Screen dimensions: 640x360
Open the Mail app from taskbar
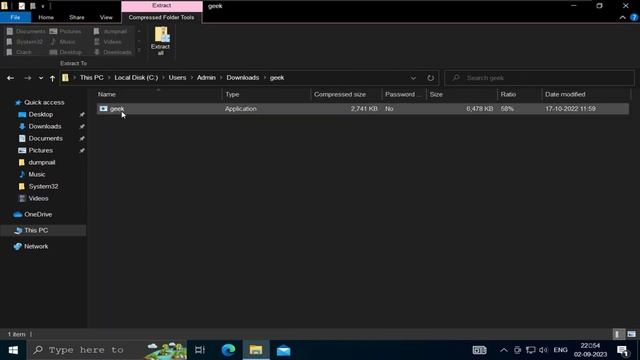point(283,350)
